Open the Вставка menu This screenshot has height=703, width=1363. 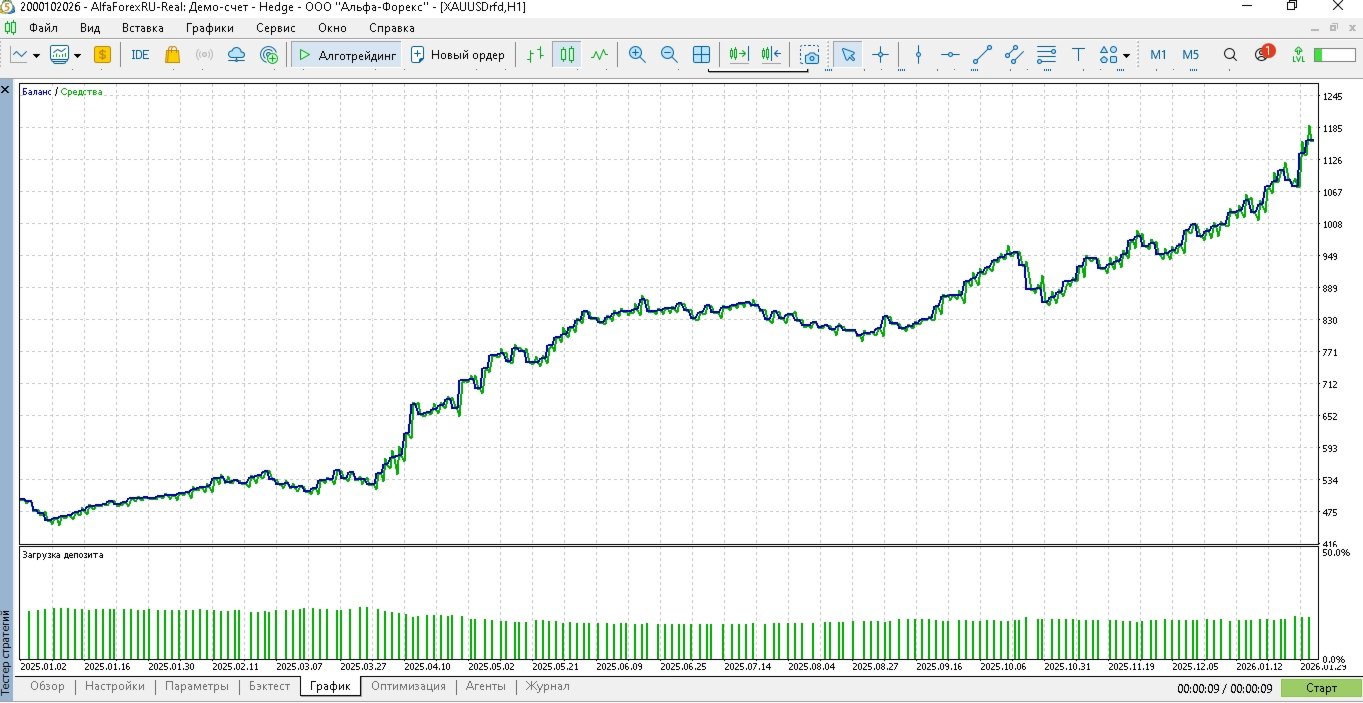tap(143, 28)
